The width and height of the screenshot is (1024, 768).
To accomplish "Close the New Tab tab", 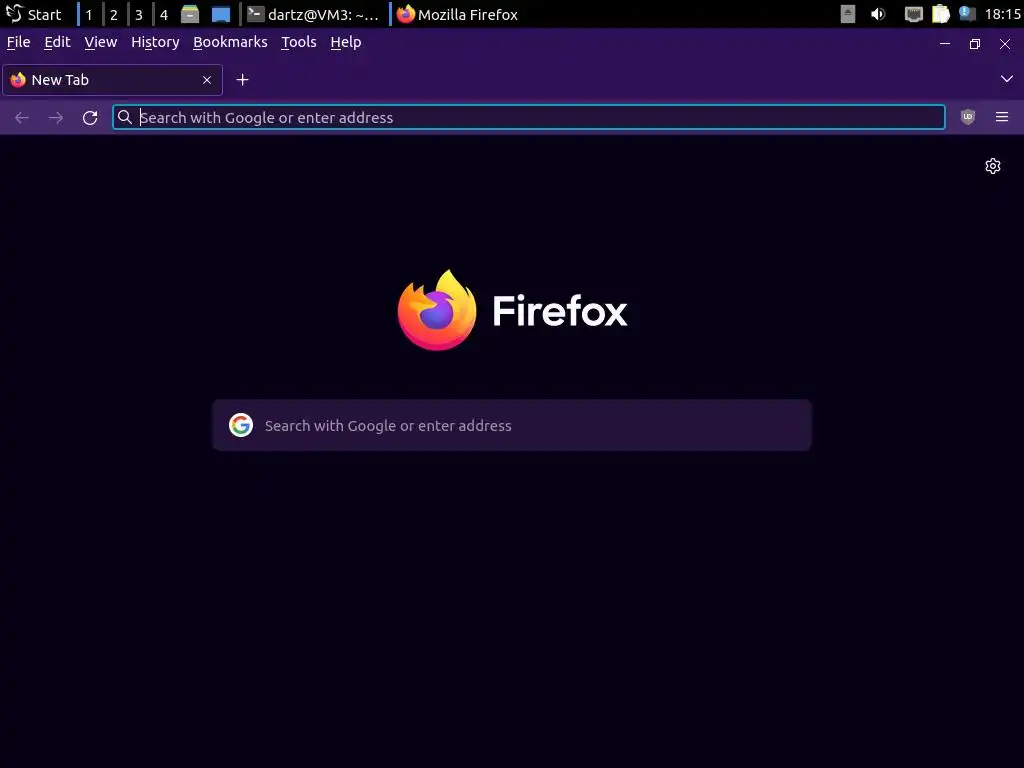I will pos(207,80).
